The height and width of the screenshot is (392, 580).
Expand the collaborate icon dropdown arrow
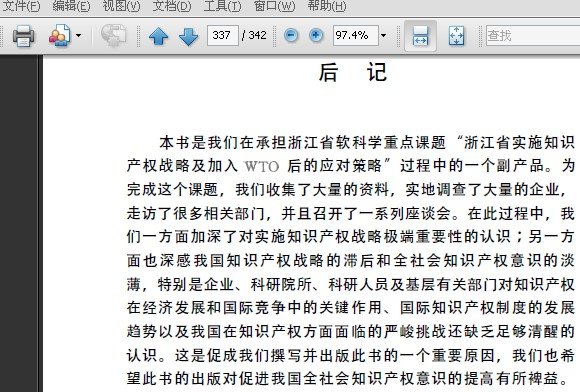click(x=78, y=36)
